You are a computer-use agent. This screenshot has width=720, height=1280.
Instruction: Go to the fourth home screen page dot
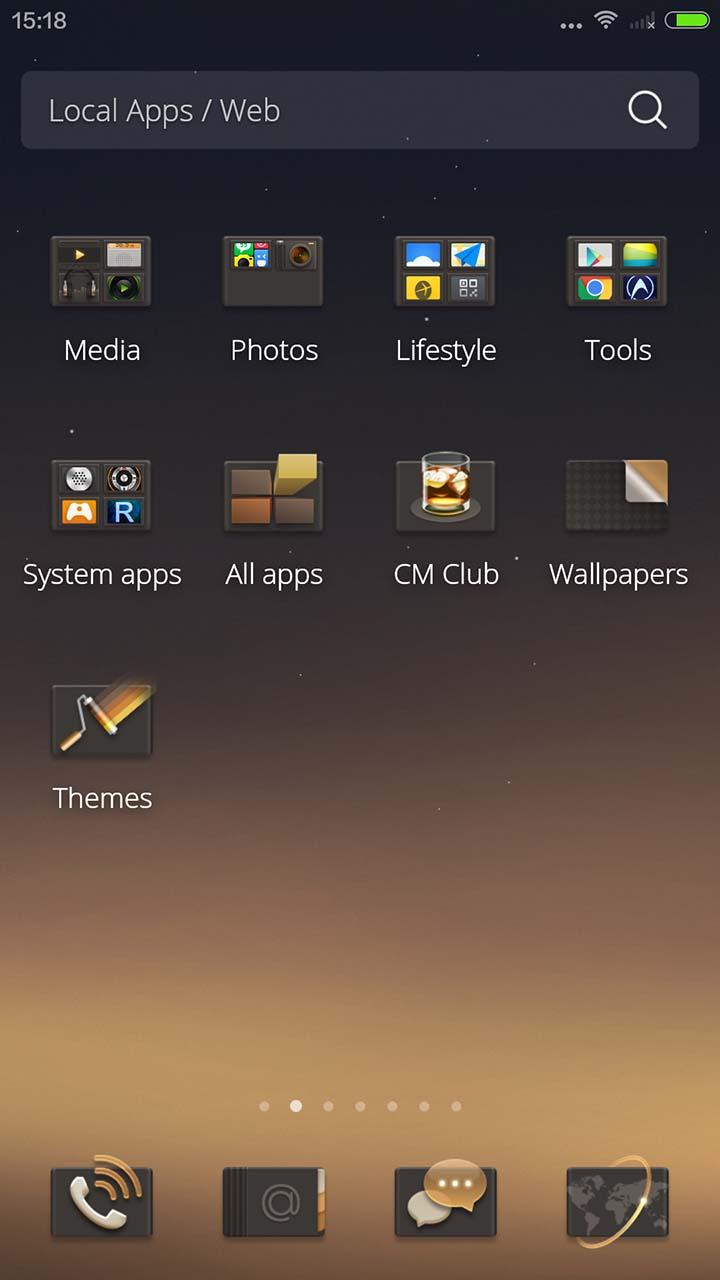point(360,1106)
